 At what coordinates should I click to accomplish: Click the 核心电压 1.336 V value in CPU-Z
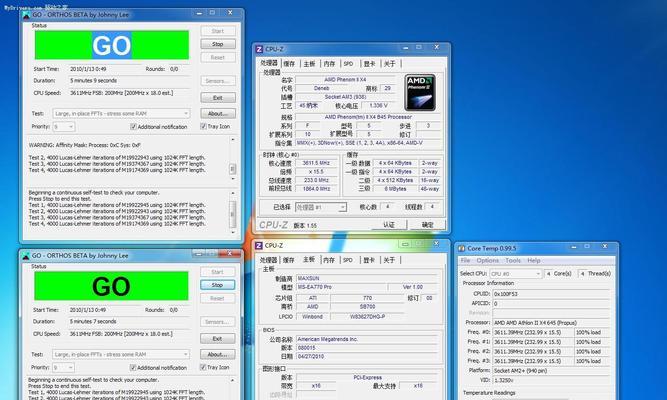point(378,105)
